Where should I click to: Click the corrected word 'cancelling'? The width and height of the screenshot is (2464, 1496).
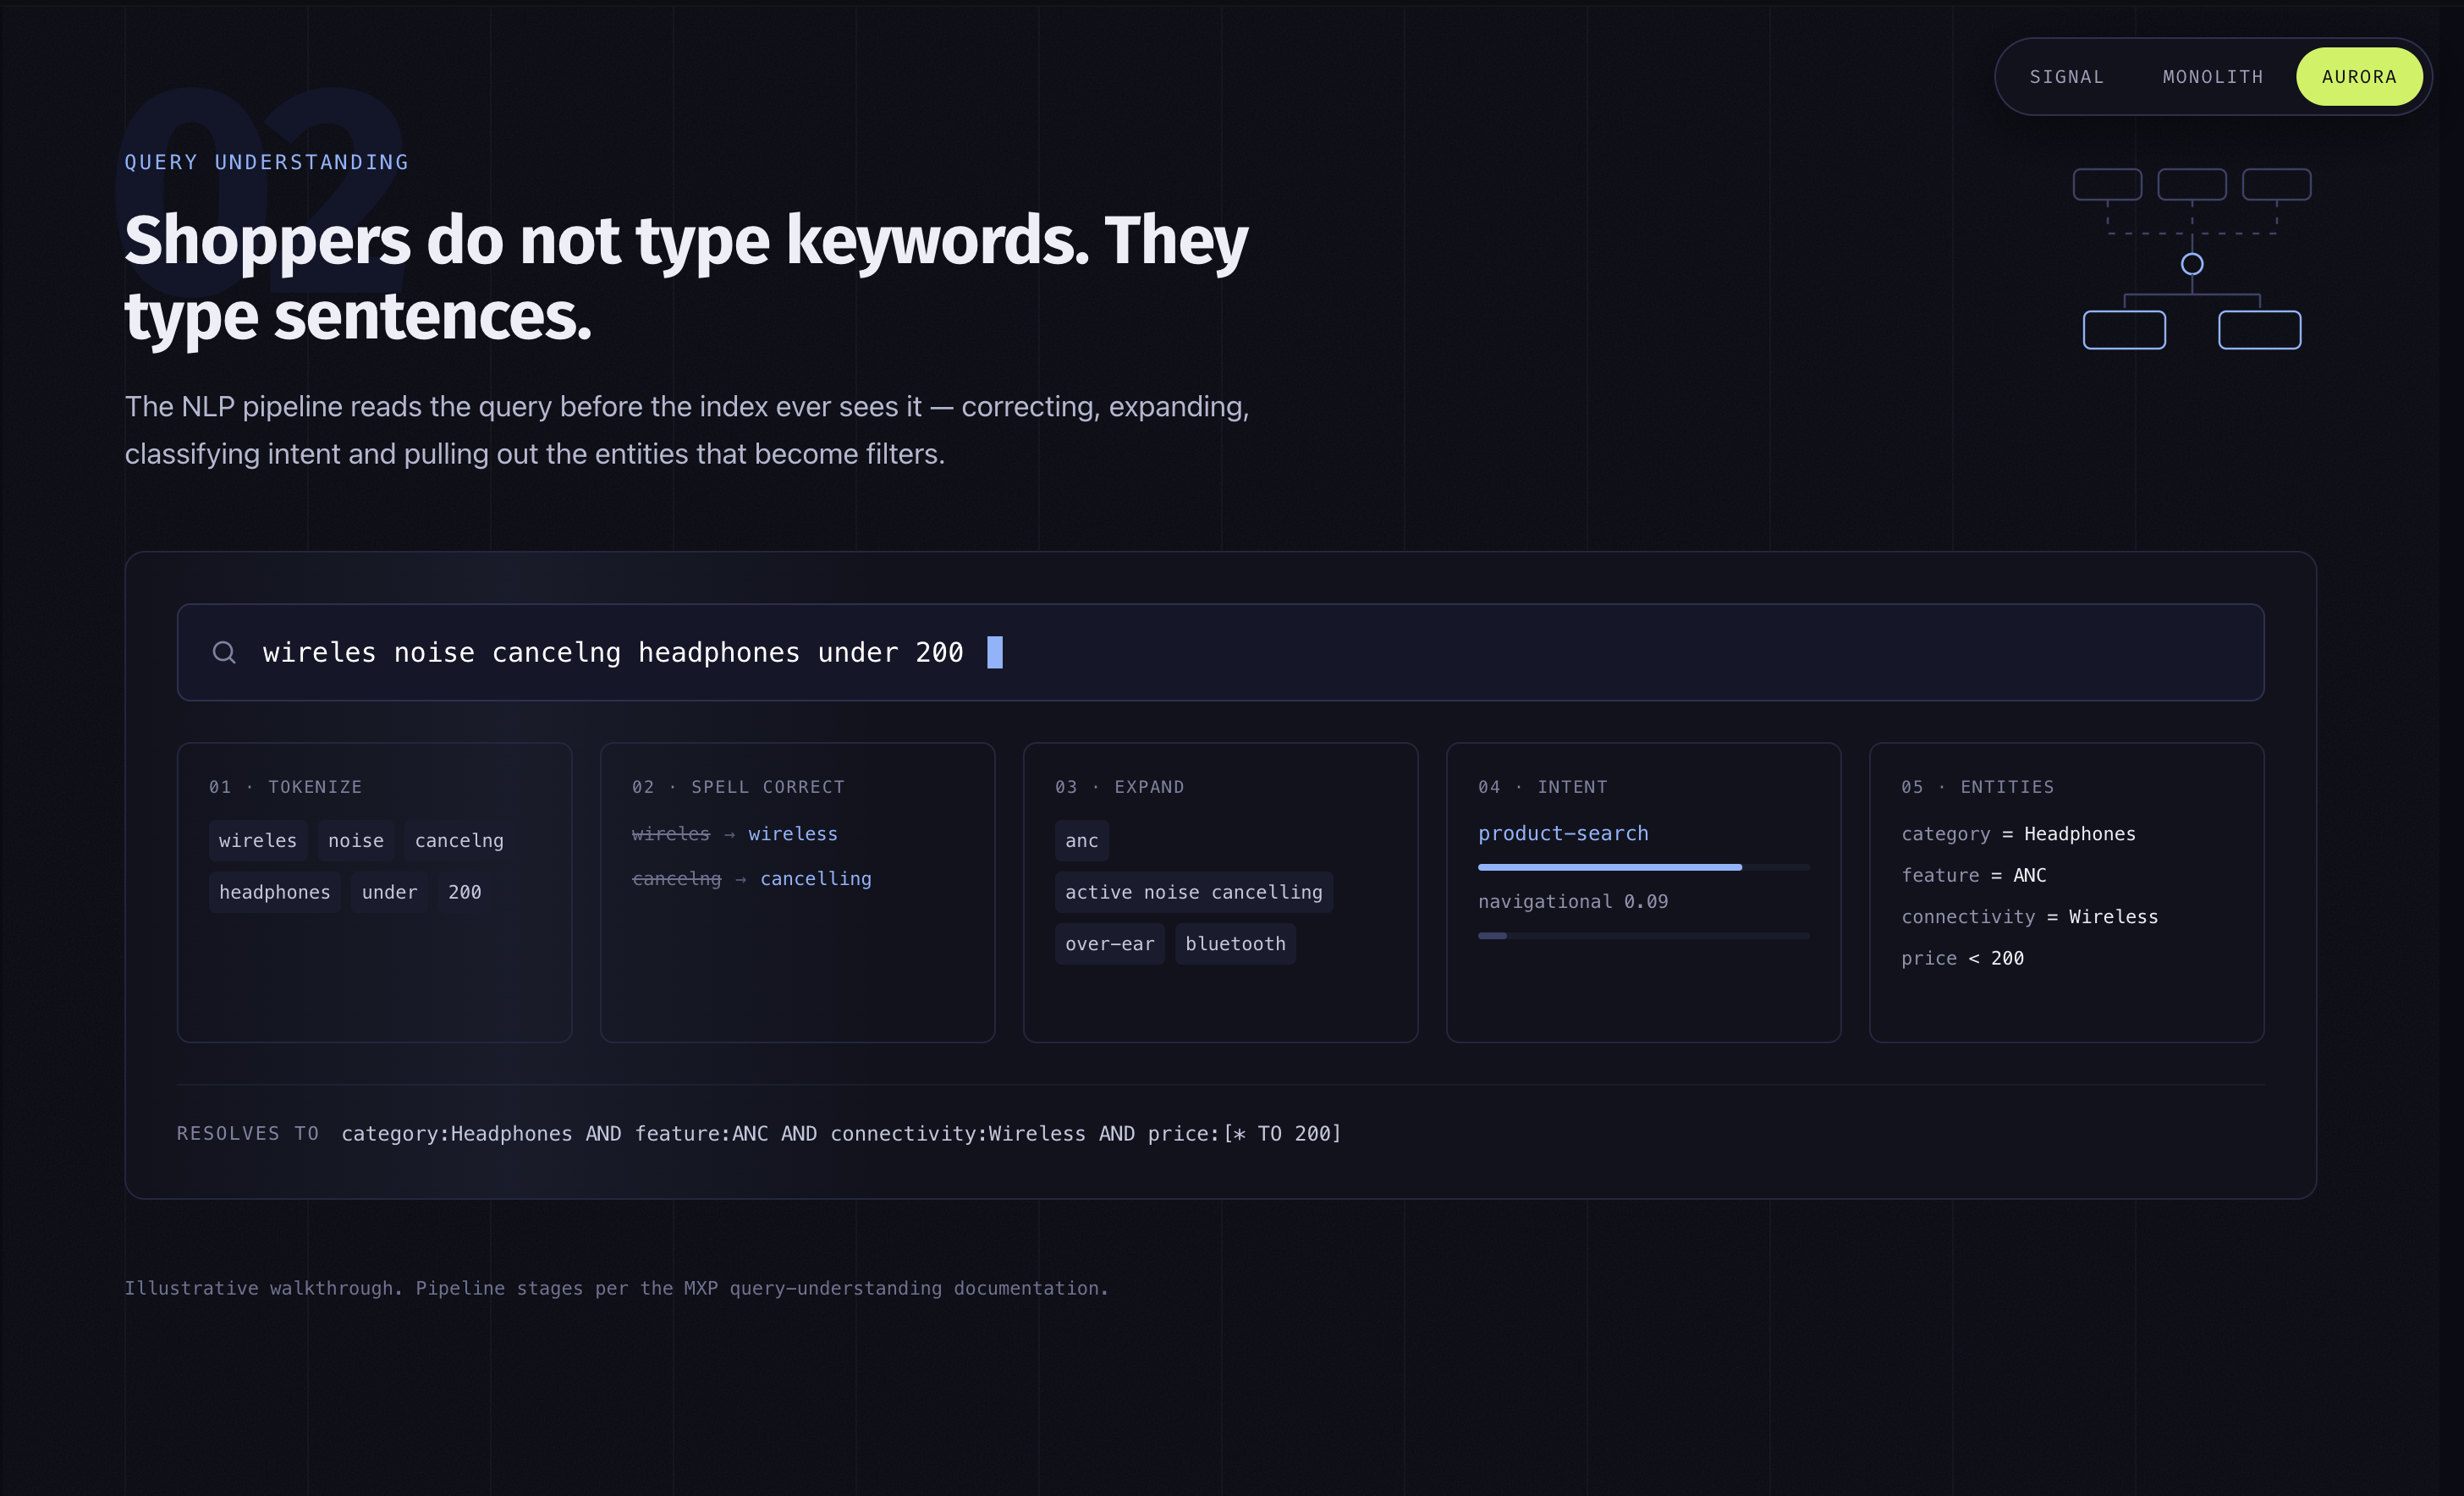[815, 879]
